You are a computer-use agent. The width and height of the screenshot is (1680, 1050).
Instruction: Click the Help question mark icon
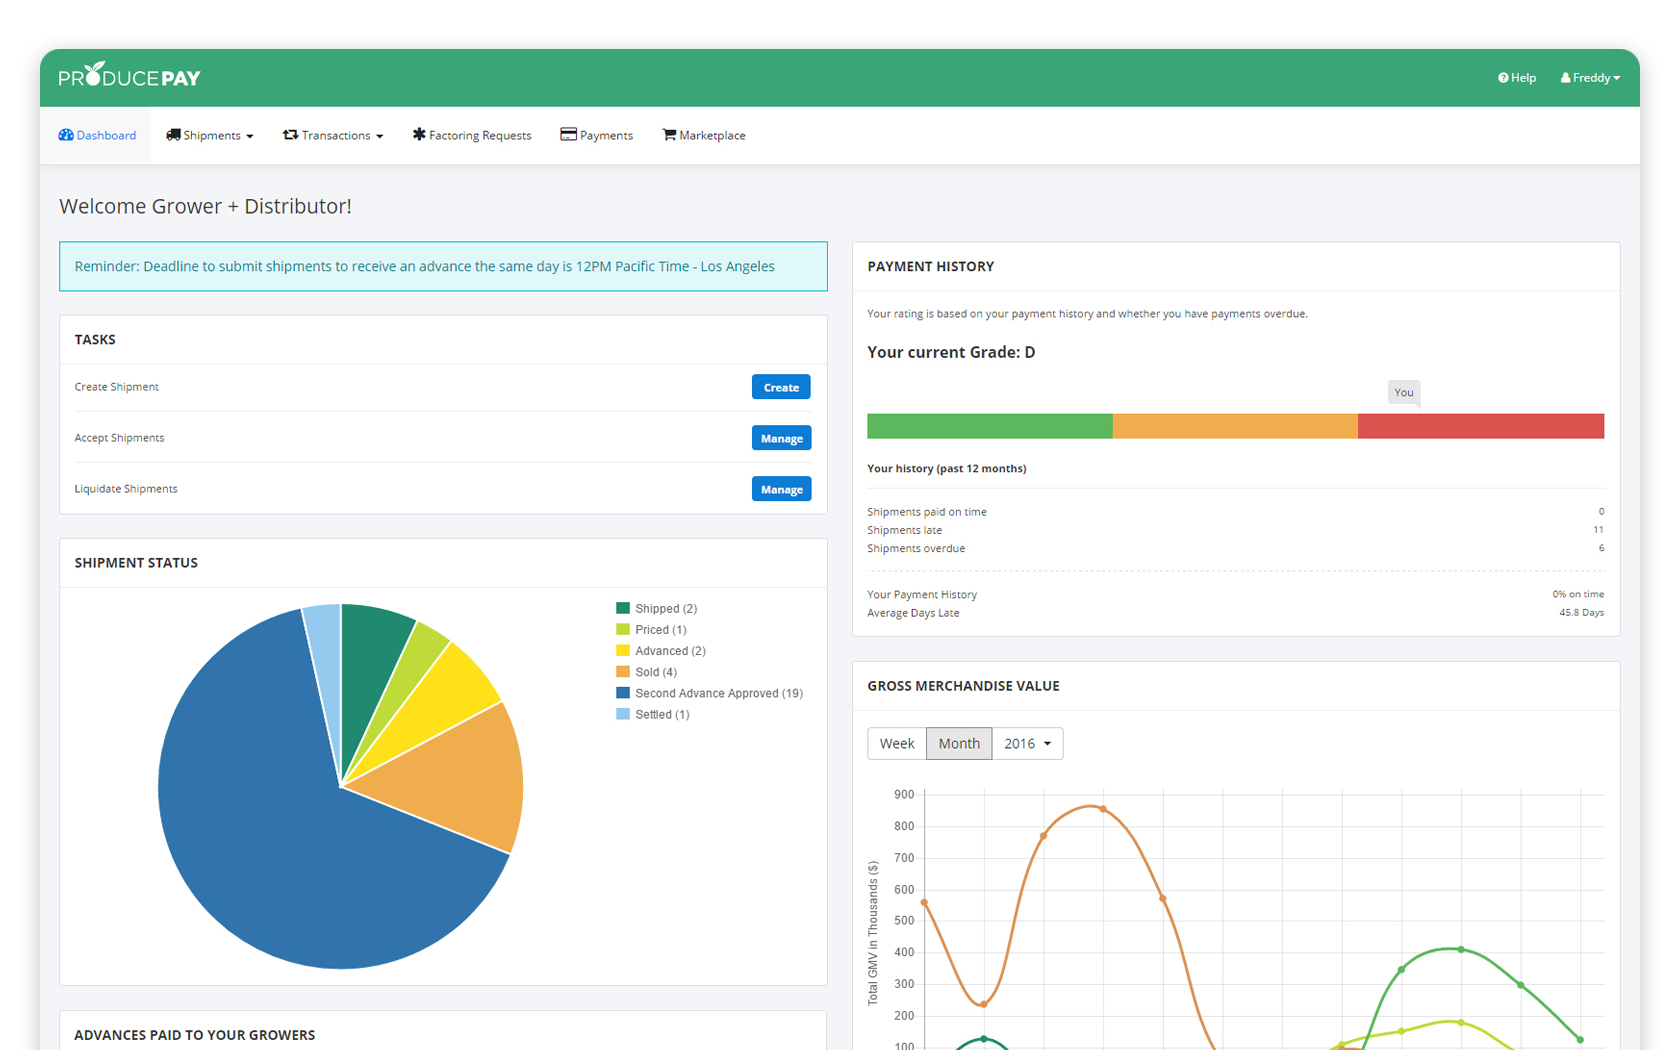point(1503,78)
